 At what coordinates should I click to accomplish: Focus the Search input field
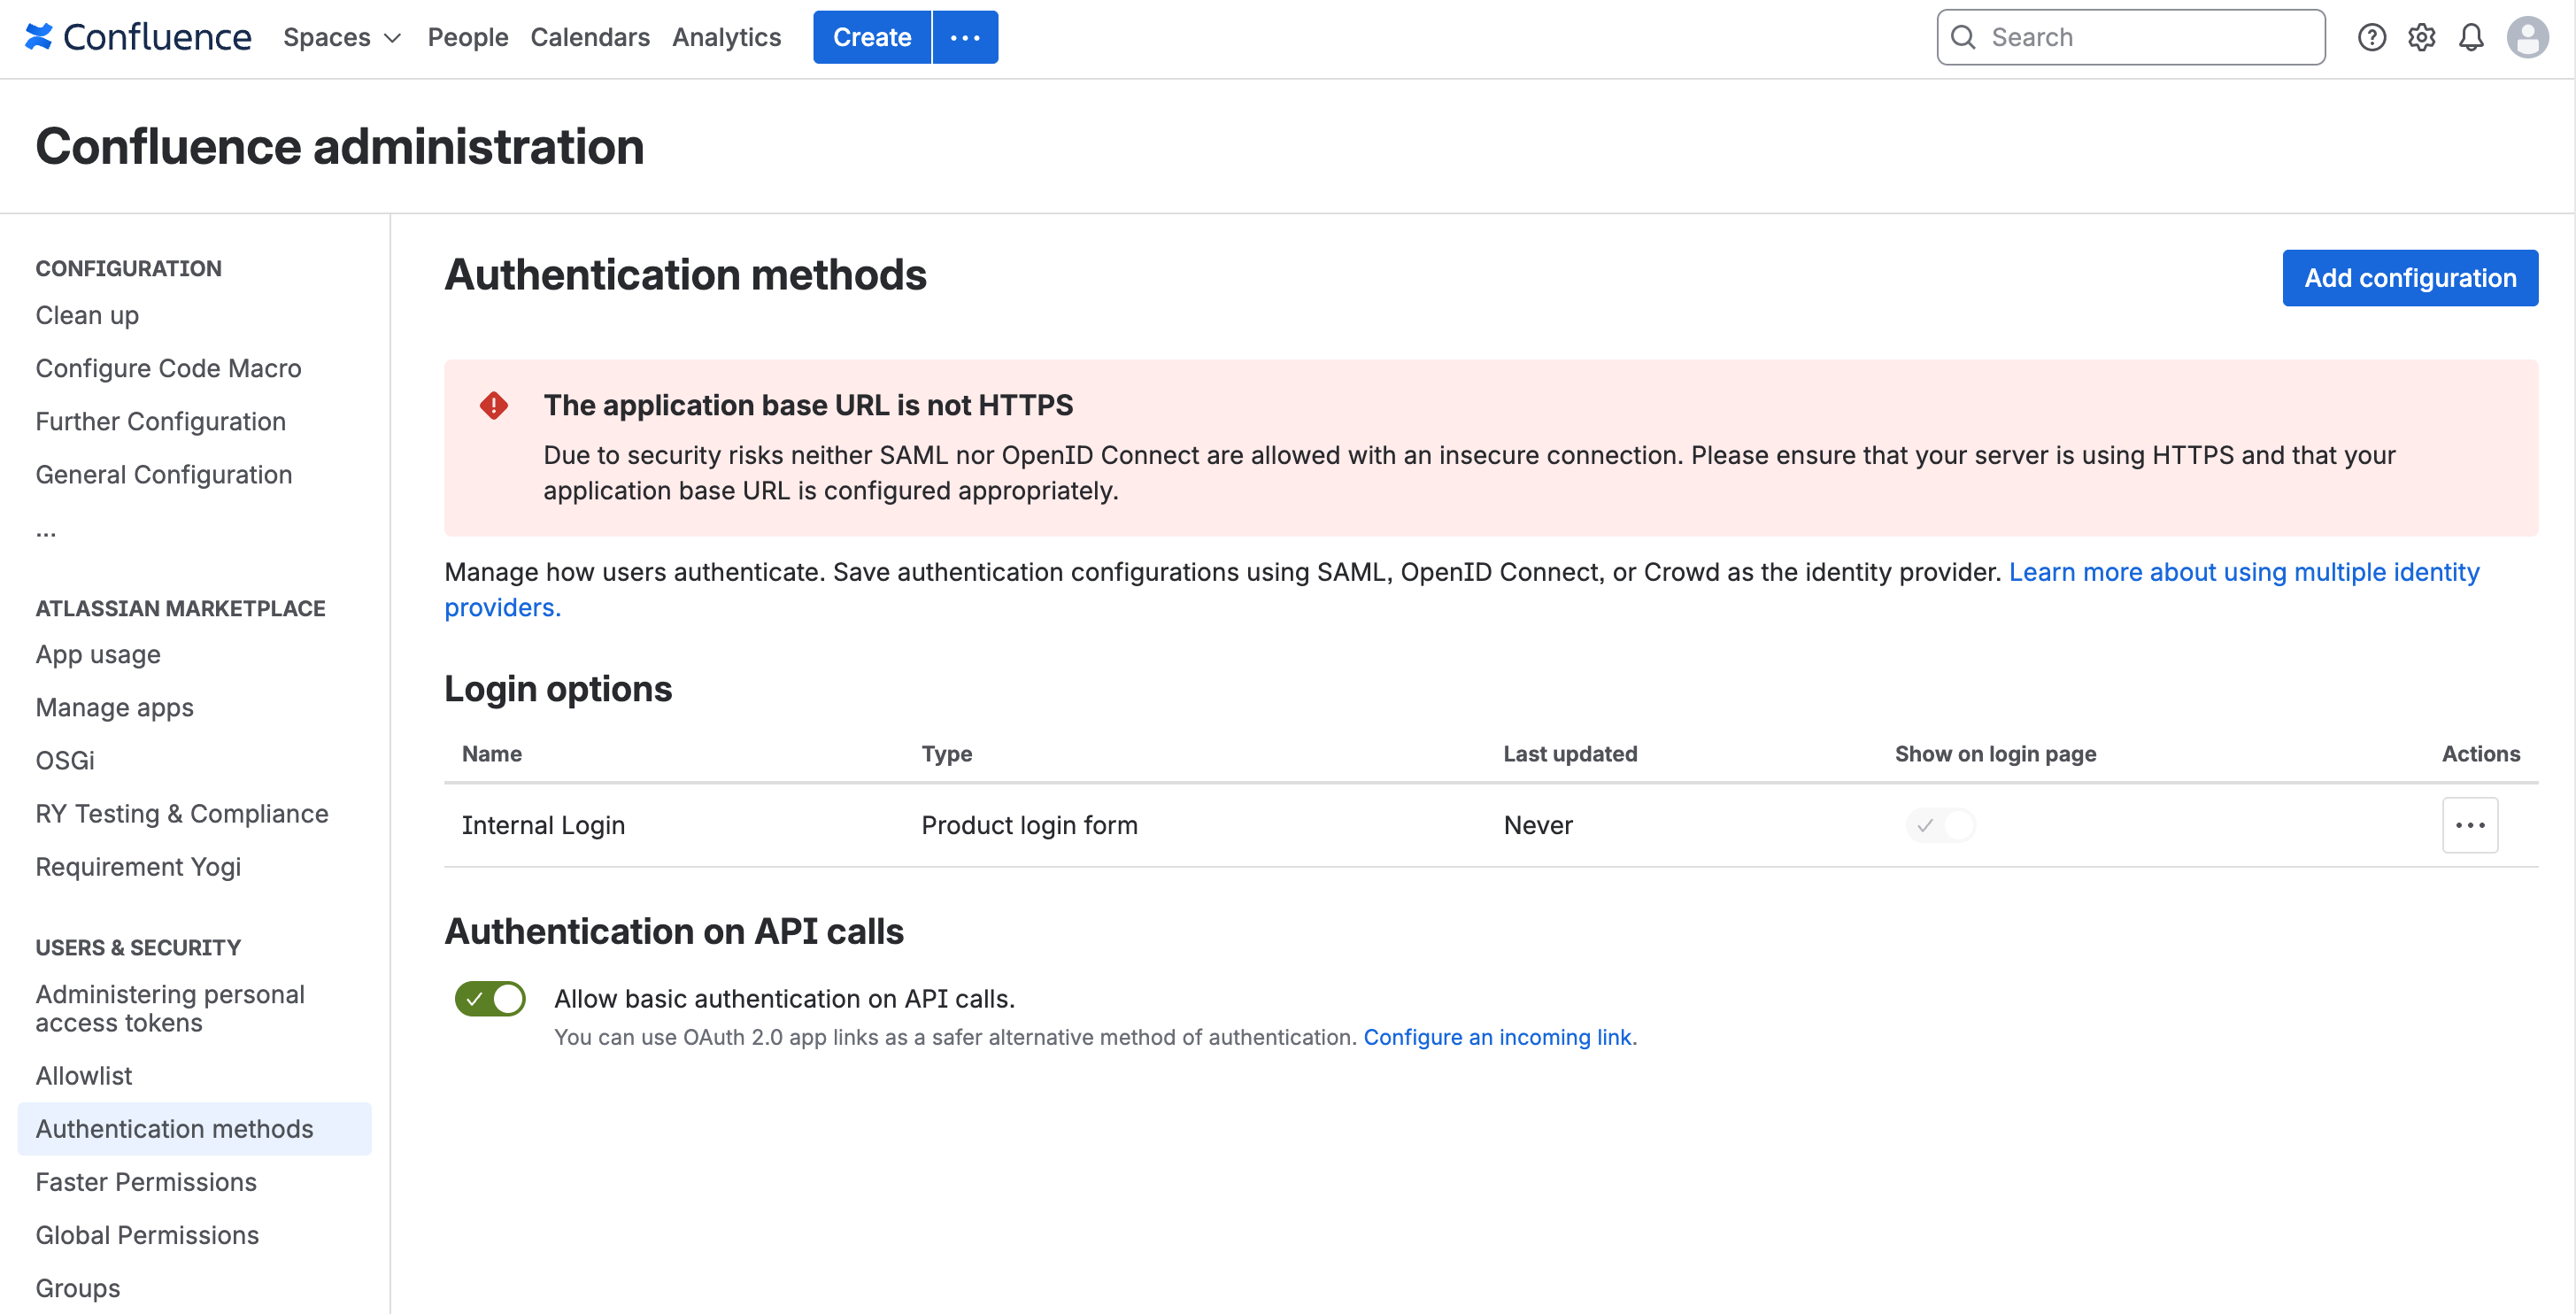[2131, 37]
